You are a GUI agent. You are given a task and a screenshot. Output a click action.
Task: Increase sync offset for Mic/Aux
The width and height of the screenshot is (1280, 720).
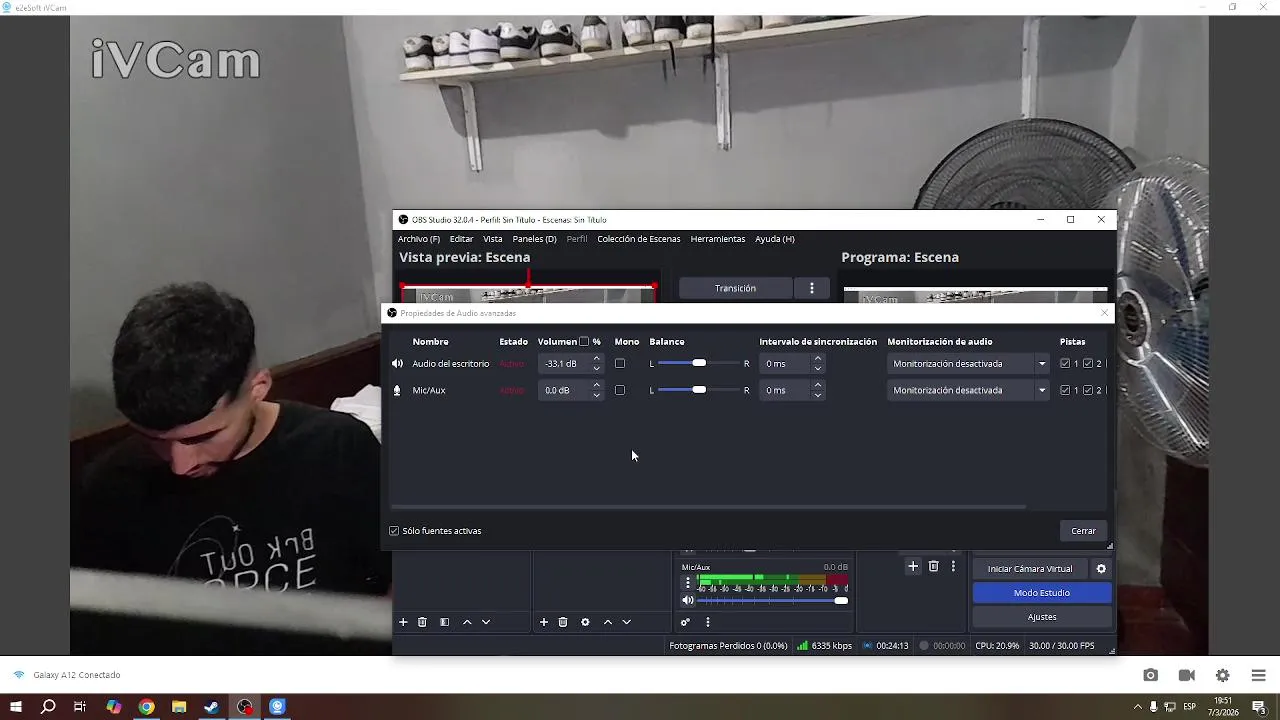point(818,386)
